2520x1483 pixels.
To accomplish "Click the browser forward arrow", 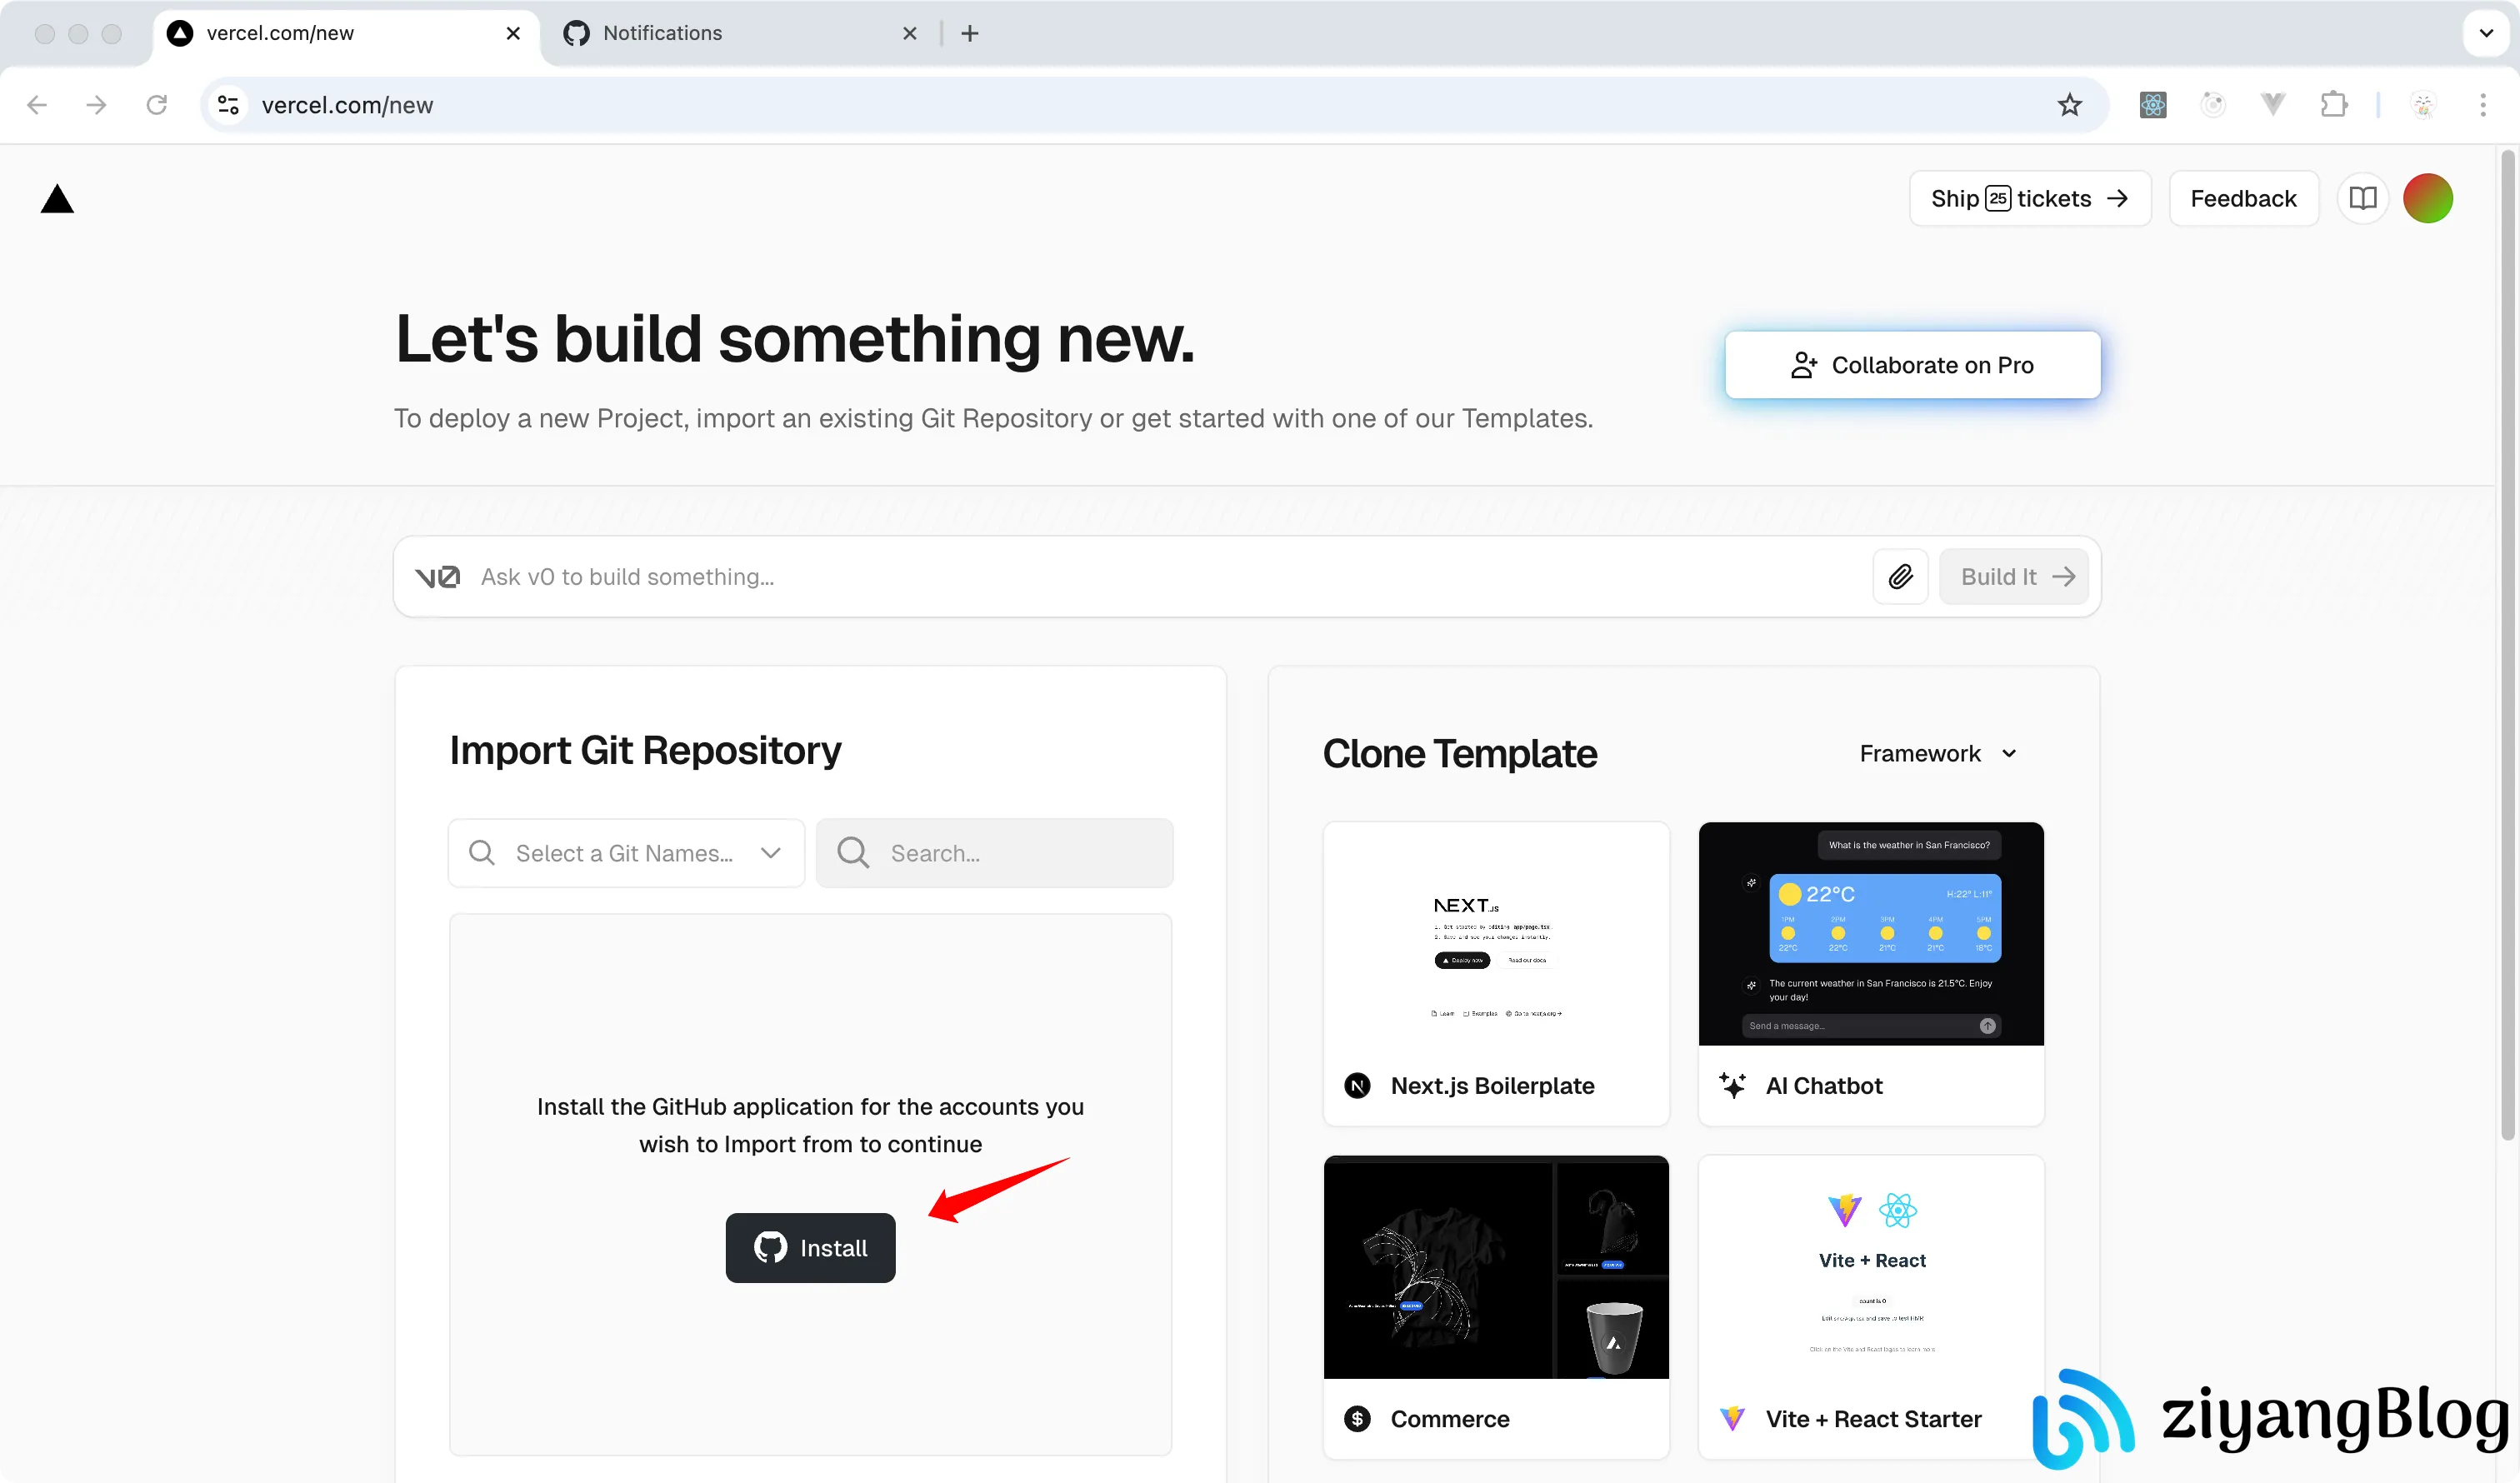I will 96,105.
